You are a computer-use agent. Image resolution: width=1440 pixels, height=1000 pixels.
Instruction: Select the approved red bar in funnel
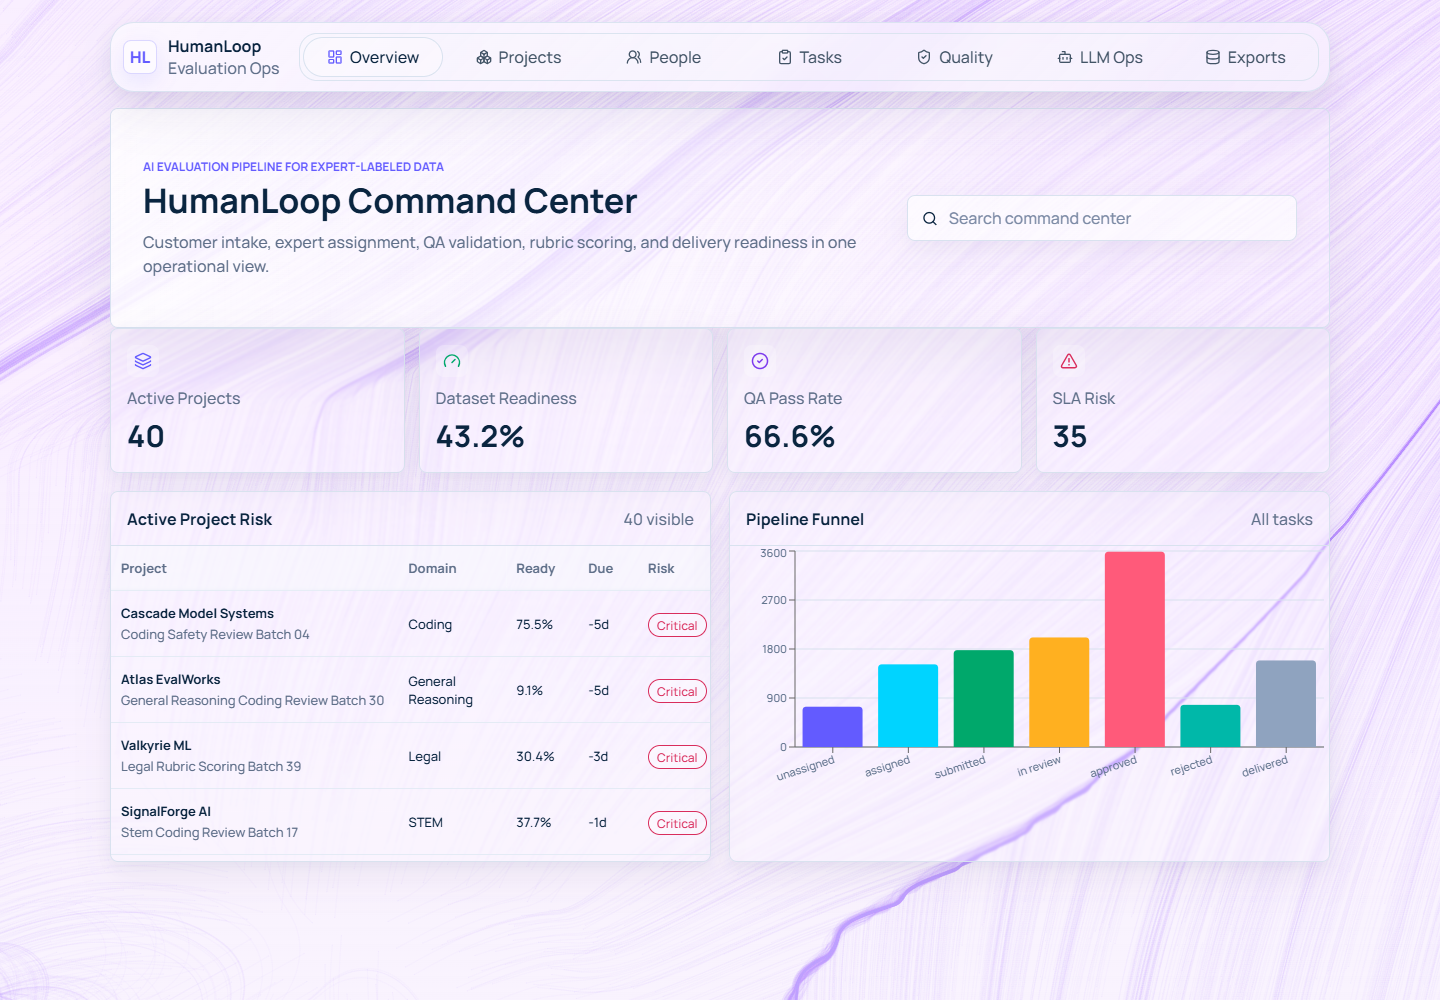(1135, 650)
